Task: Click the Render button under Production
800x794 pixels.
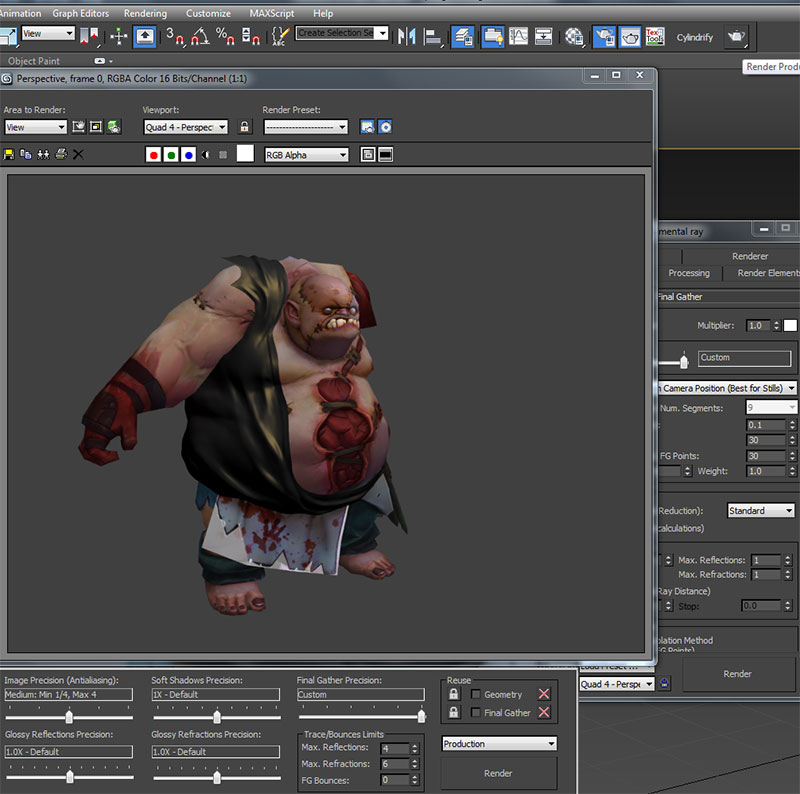Action: tap(498, 773)
